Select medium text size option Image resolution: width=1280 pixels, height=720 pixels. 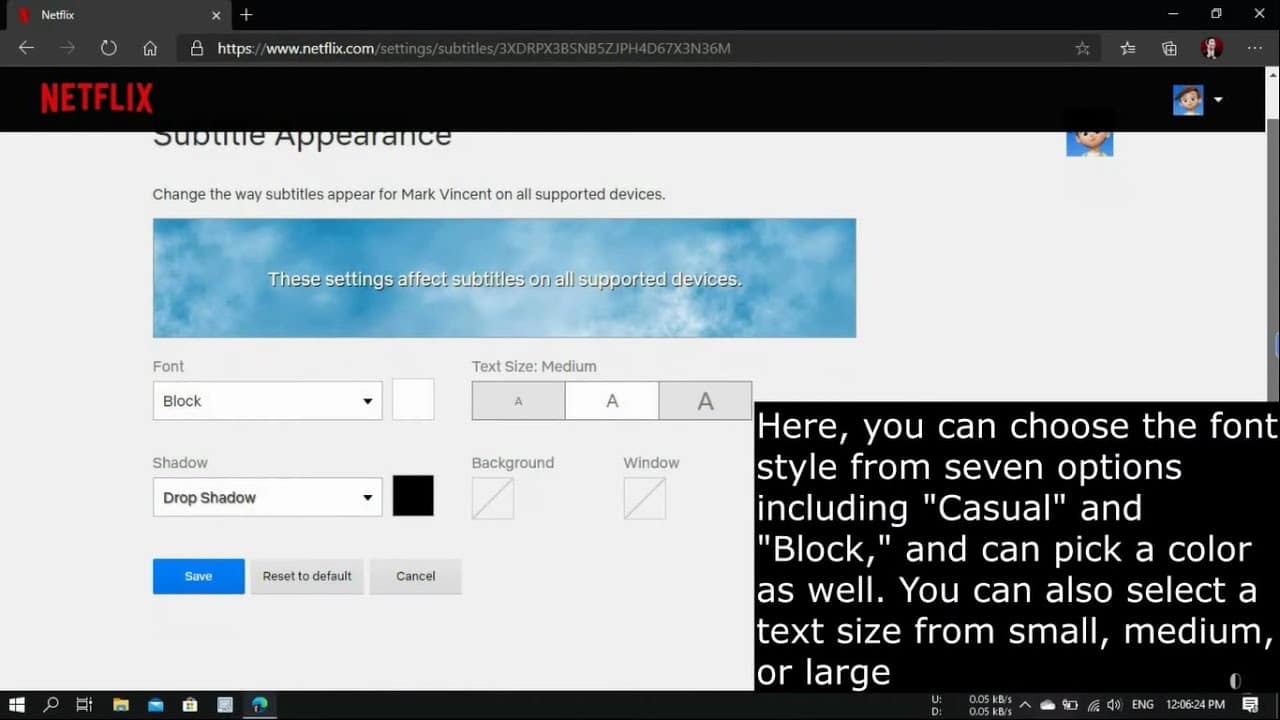[x=612, y=401]
